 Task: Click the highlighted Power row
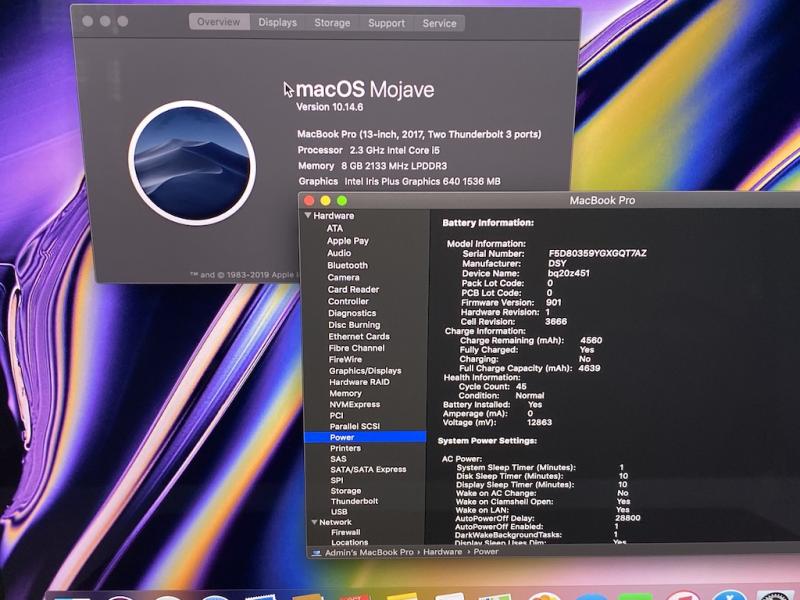point(365,437)
